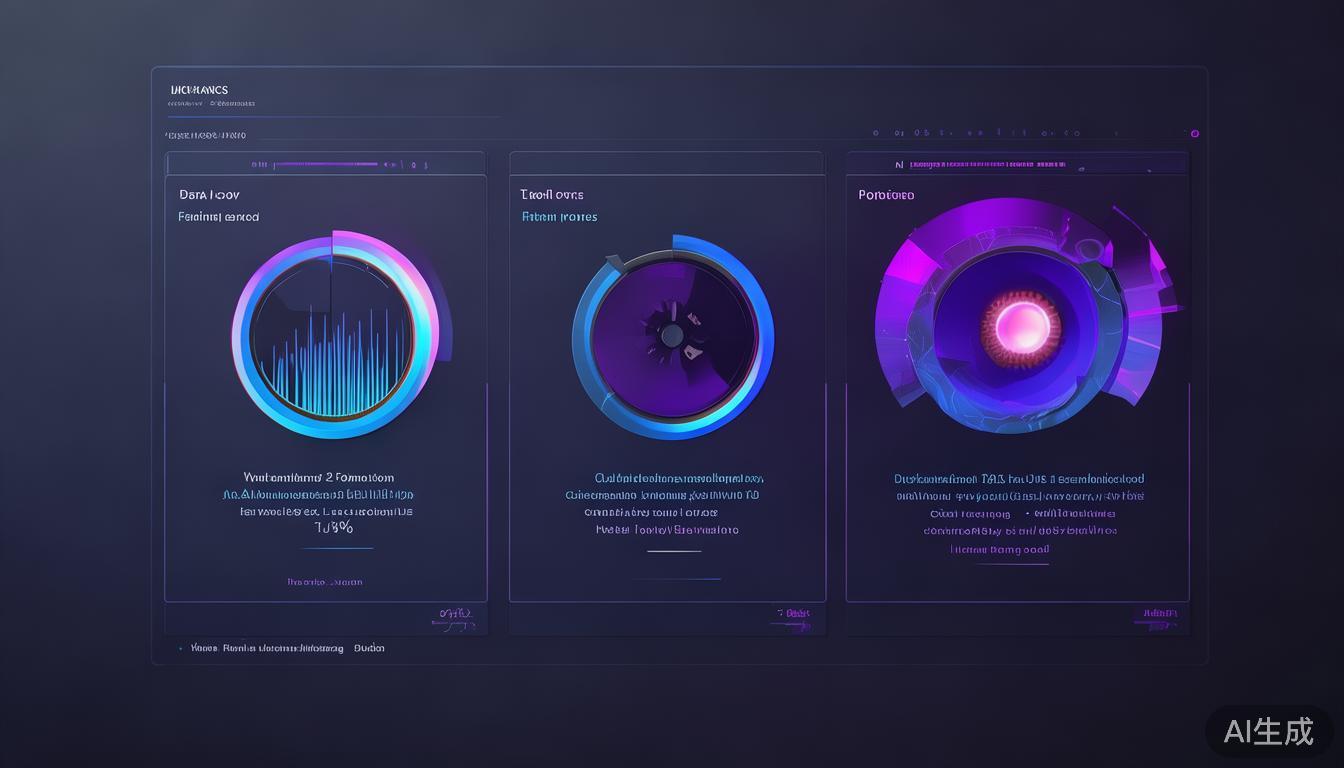The image size is (1344, 768).
Task: Click the status text at the bottom-left of the panel
Action: coord(288,648)
